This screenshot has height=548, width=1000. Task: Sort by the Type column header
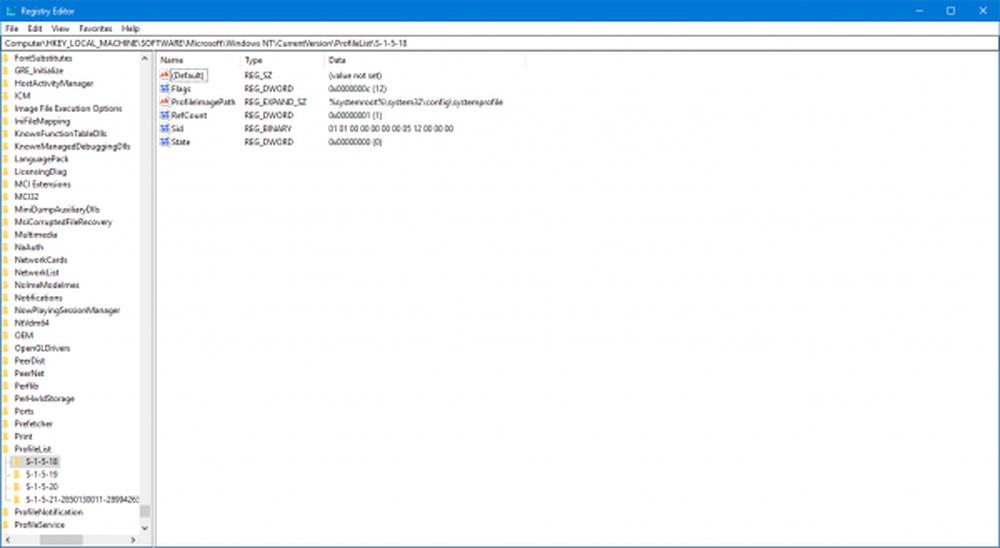tap(254, 61)
